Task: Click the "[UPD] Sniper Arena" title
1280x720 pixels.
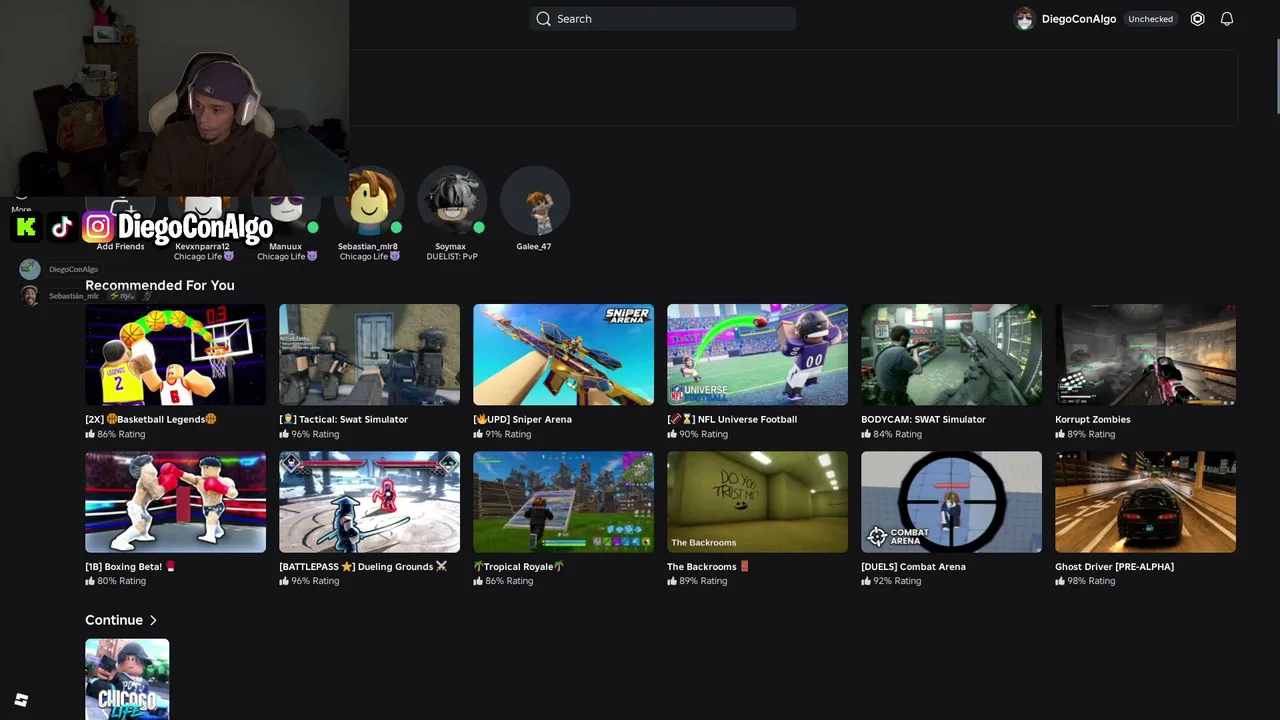Action: 522,419
